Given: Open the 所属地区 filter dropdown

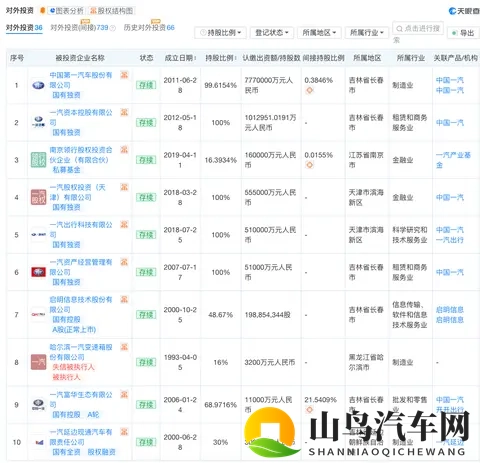Looking at the screenshot, I should pyautogui.click(x=319, y=33).
